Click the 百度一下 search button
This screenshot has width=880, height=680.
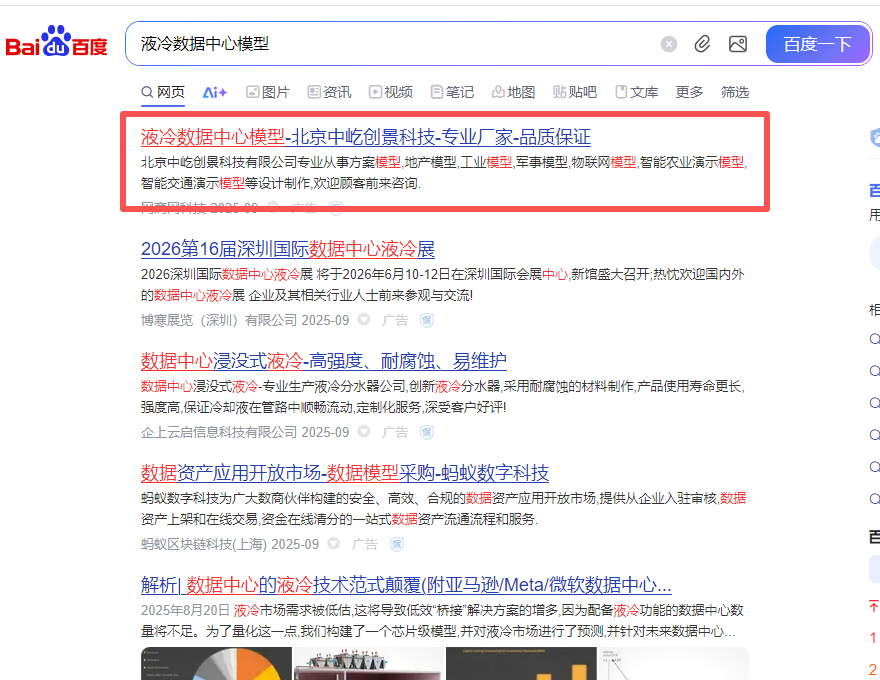pyautogui.click(x=817, y=44)
